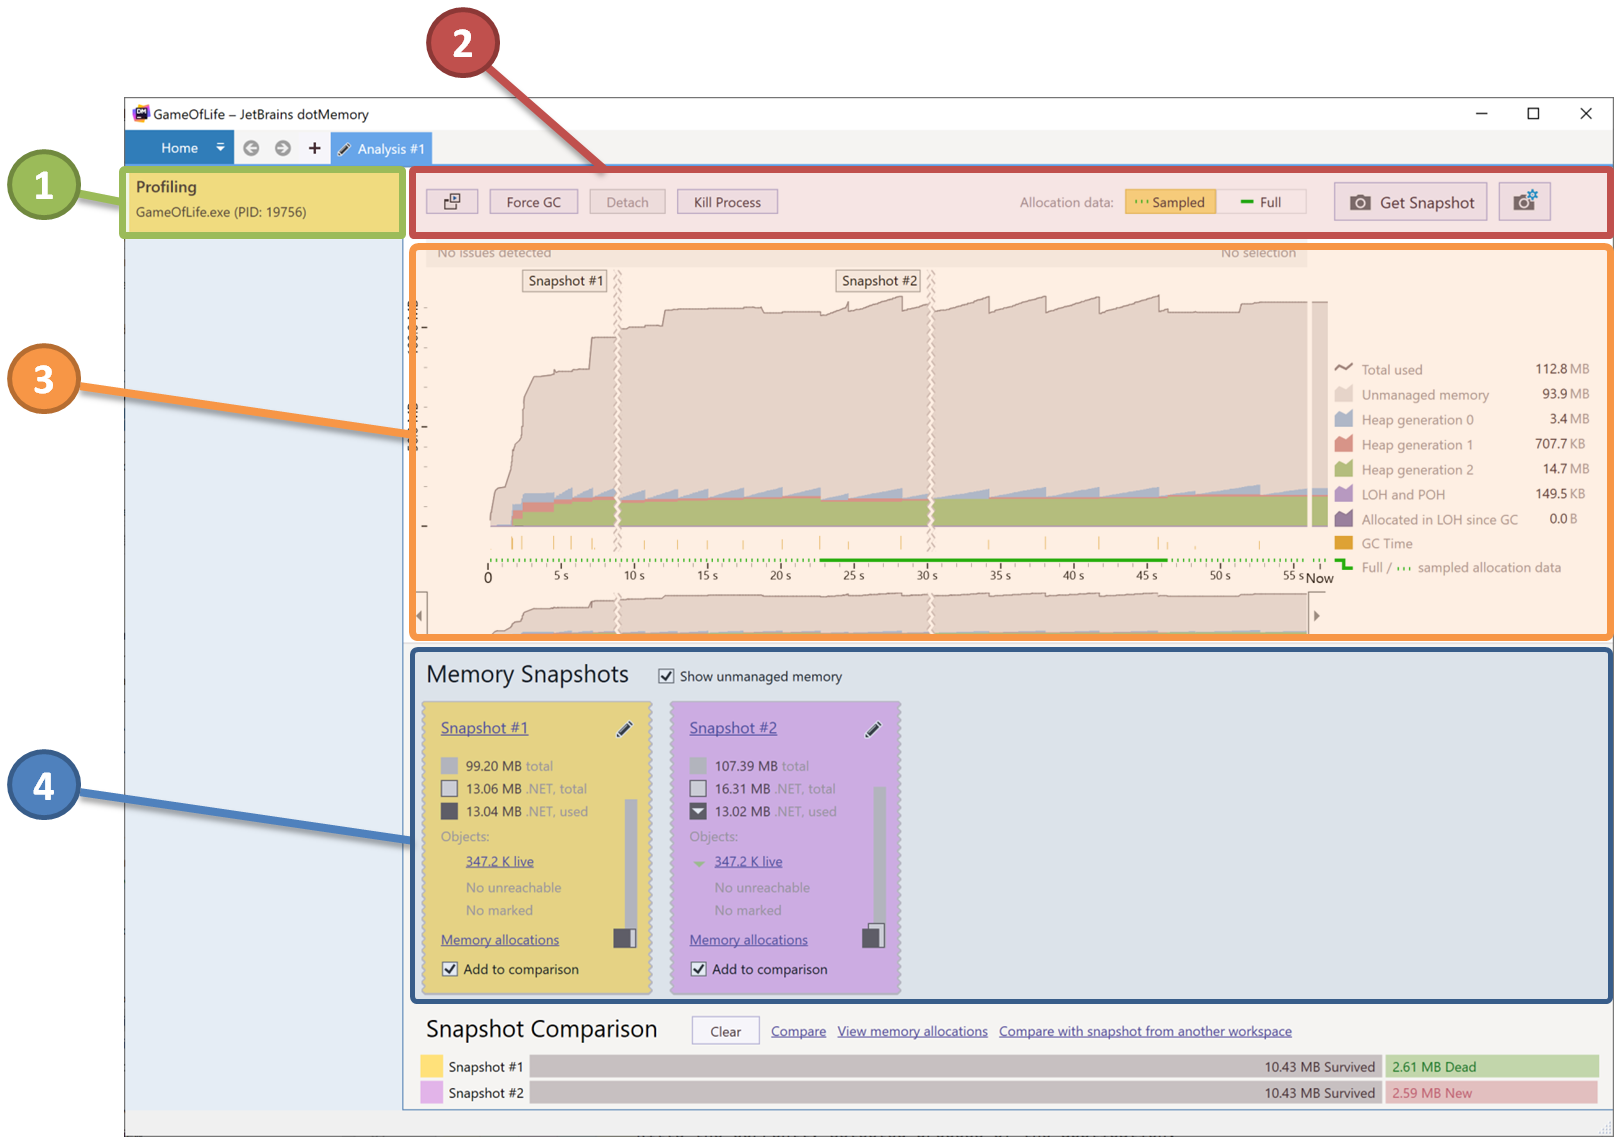
Task: Click the Heap generation 0 legend icon
Action: (1344, 419)
